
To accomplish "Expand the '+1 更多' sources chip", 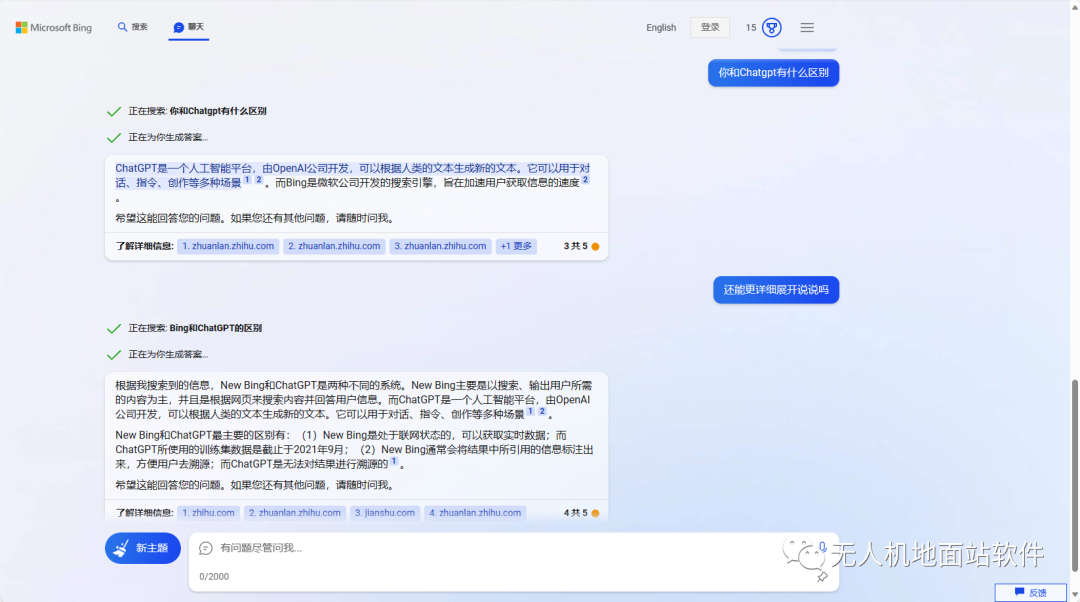I will pyautogui.click(x=517, y=246).
